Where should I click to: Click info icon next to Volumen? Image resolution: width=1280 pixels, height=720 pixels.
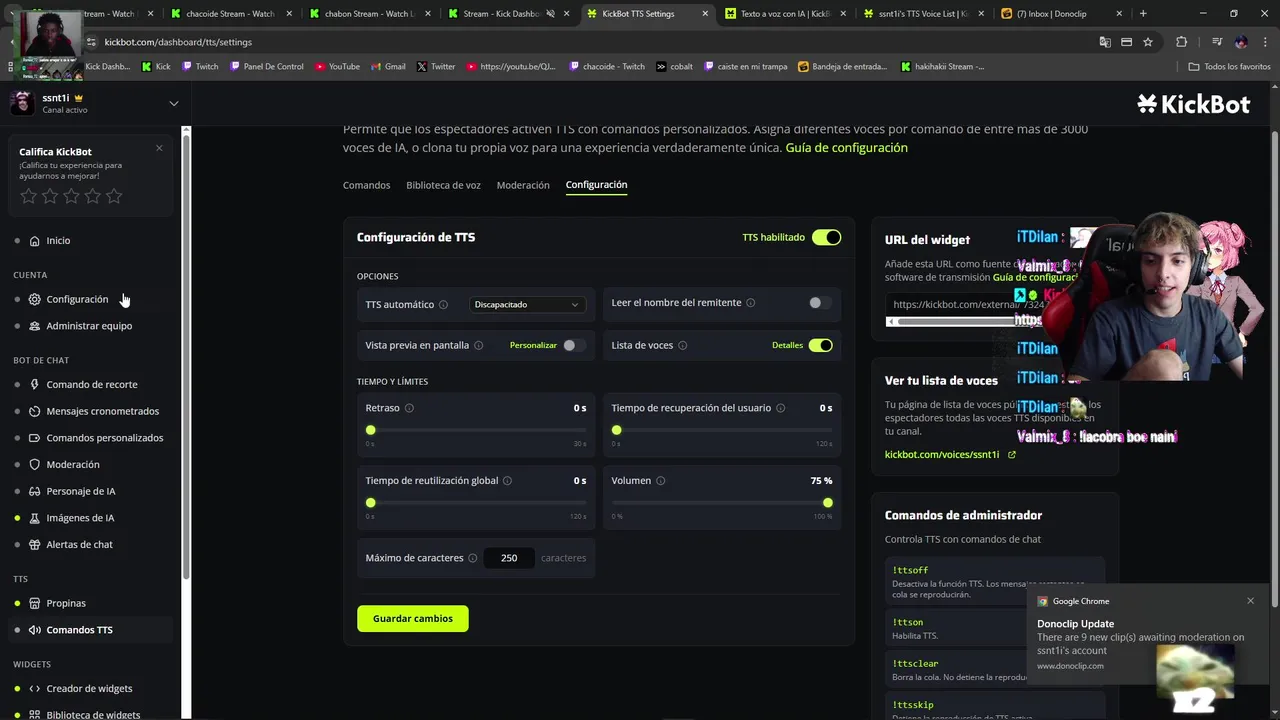click(x=660, y=481)
